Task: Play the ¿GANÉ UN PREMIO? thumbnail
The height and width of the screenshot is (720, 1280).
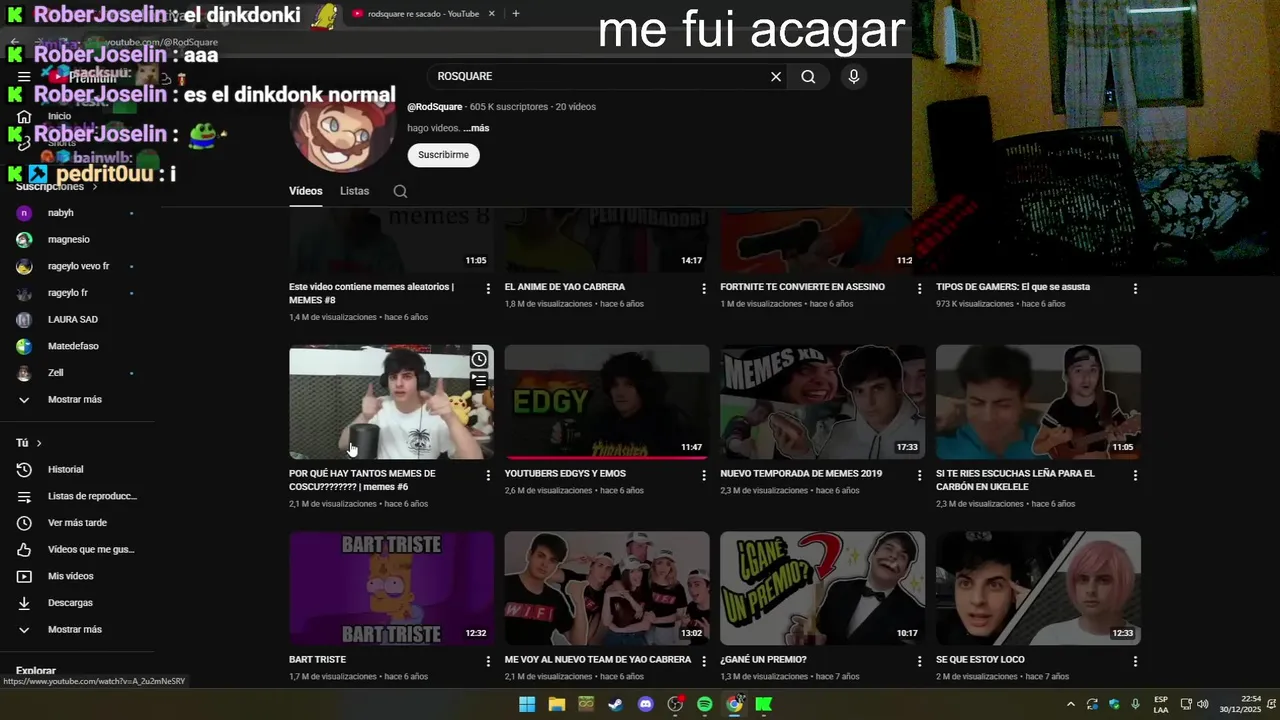Action: [x=822, y=588]
